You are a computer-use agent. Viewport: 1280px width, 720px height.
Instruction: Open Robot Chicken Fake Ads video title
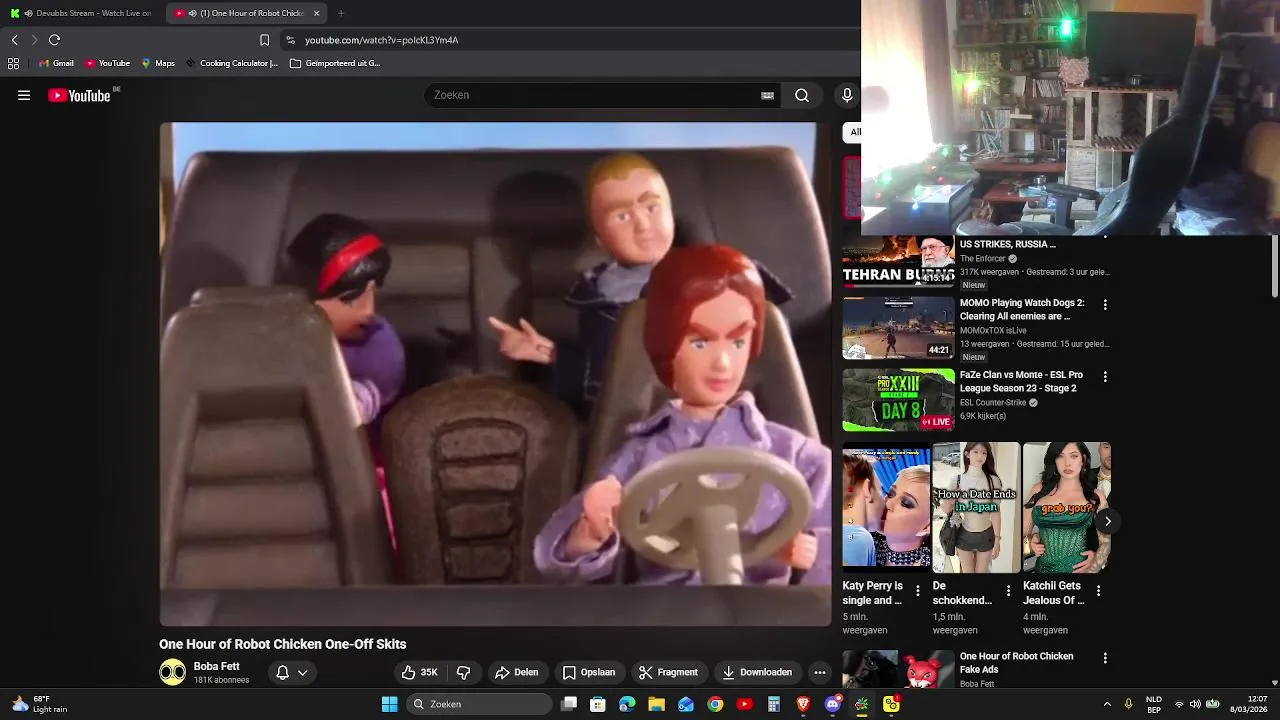pos(1016,663)
